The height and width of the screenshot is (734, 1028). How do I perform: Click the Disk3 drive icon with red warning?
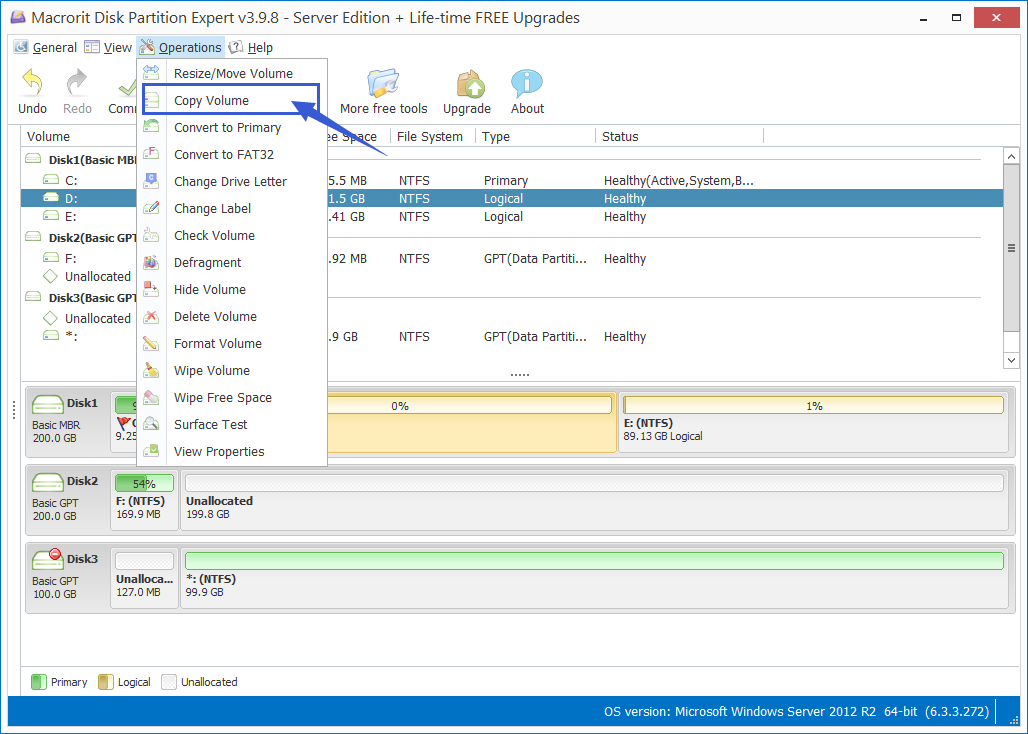pyautogui.click(x=47, y=558)
